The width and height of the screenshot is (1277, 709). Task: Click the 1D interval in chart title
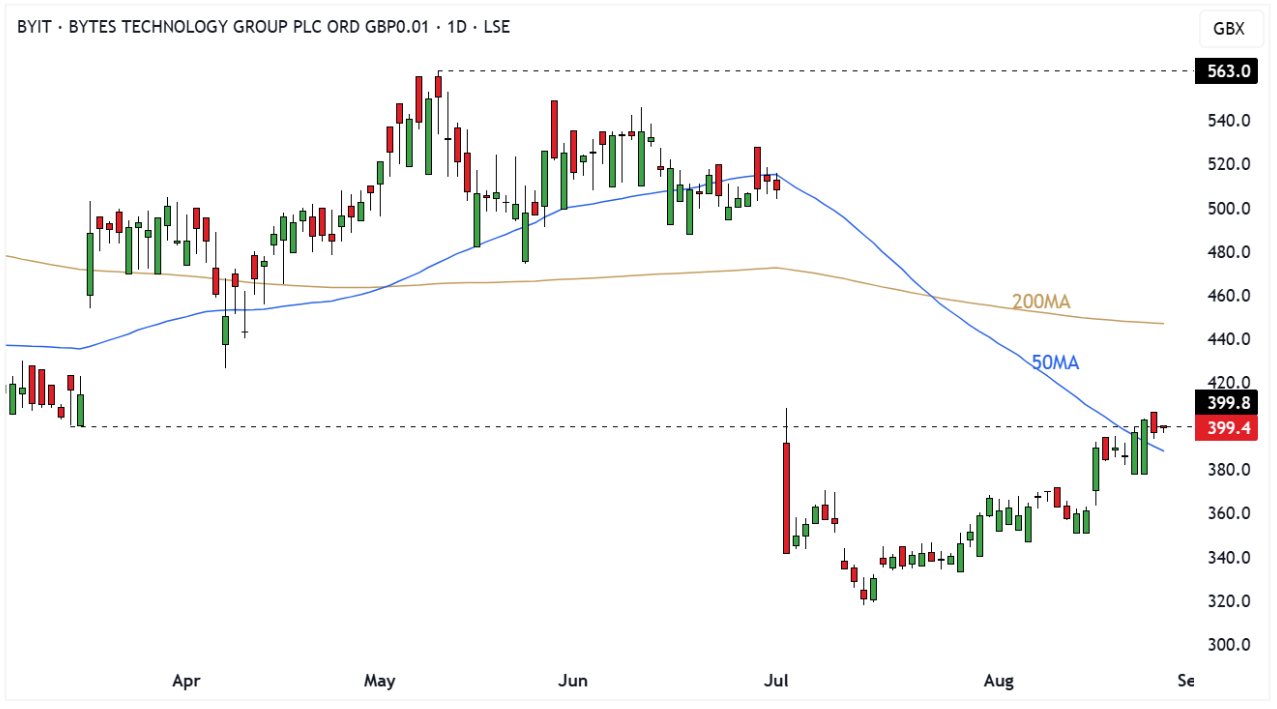pos(458,27)
